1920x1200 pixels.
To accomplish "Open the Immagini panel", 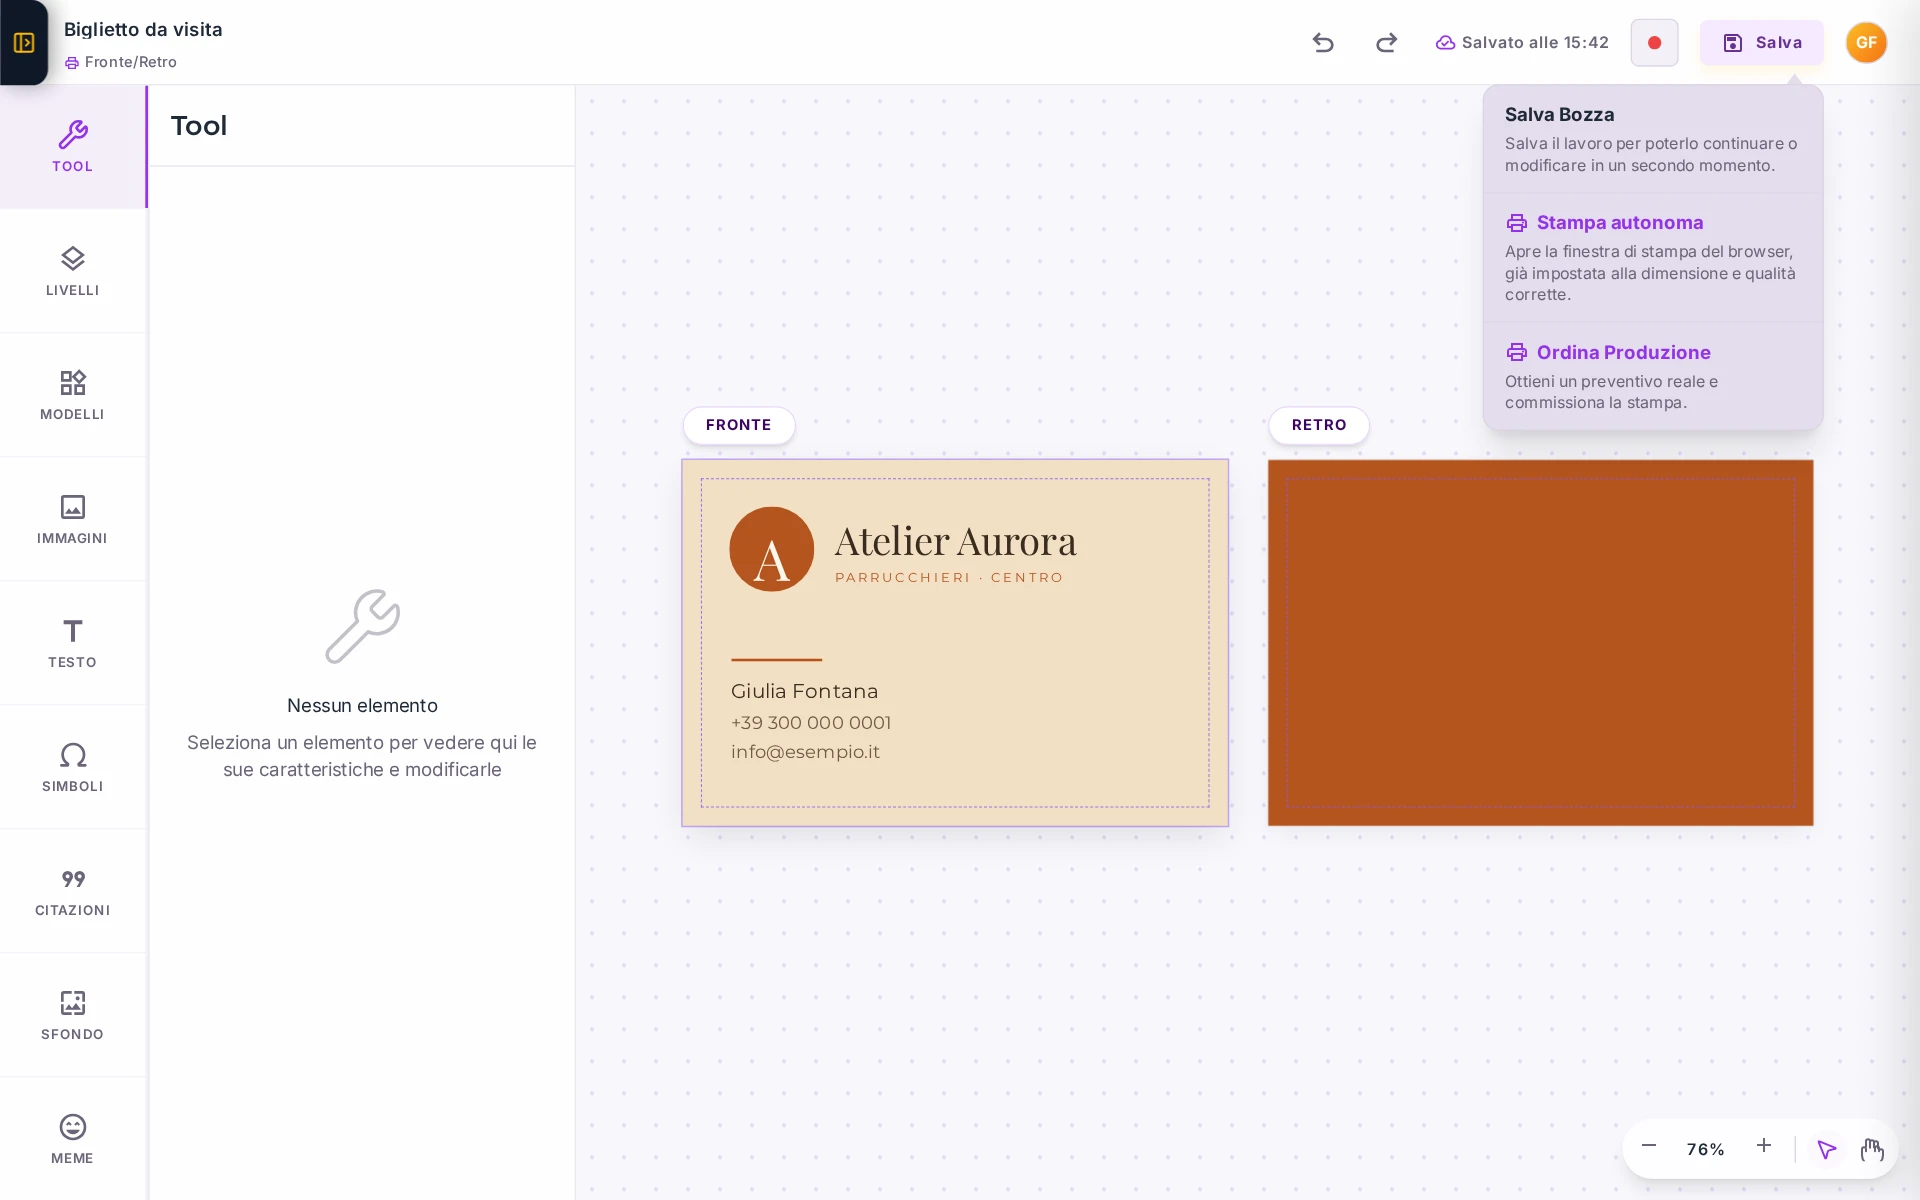I will (73, 519).
